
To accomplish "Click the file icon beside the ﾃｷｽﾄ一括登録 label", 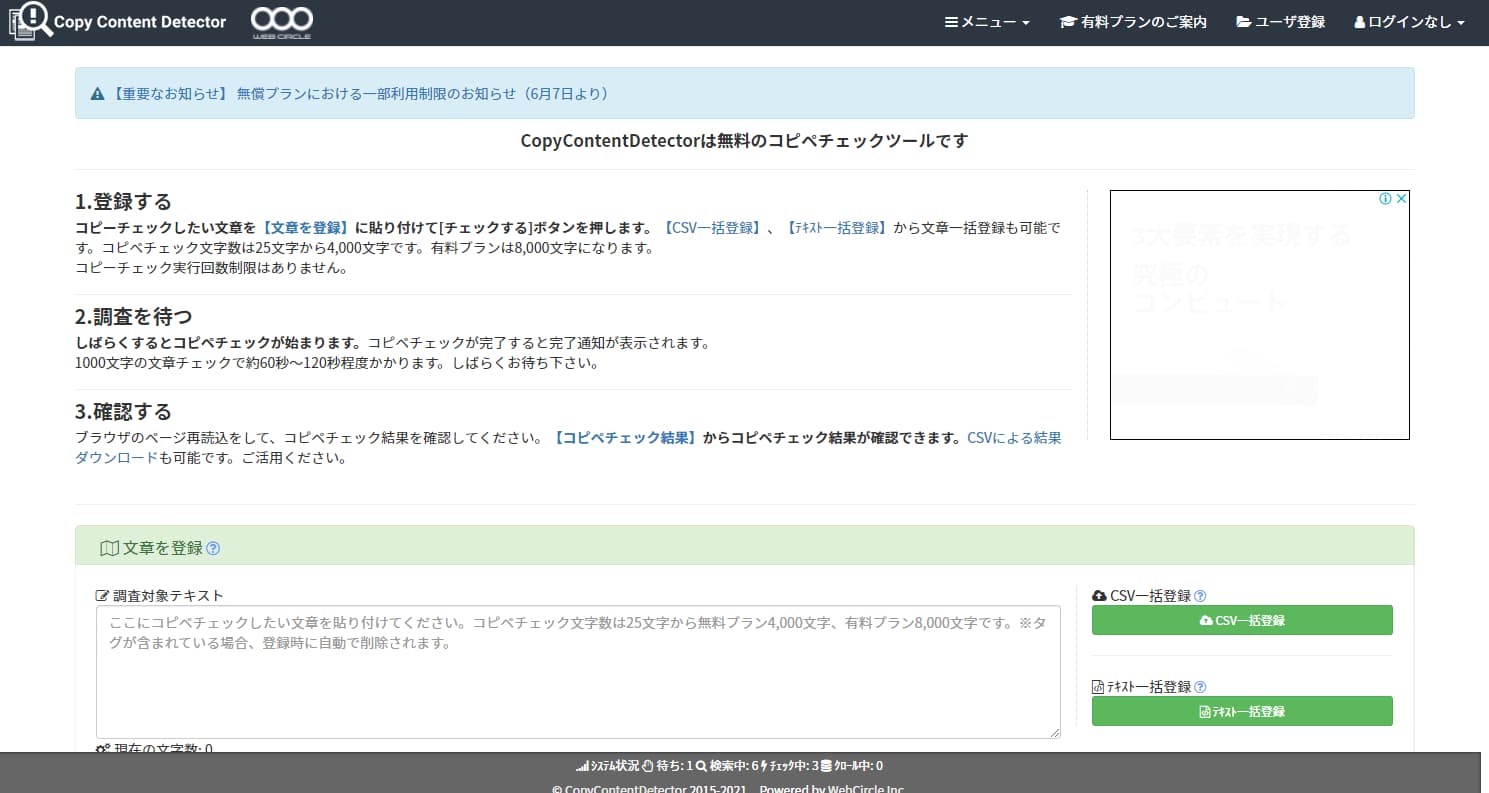I will [x=1098, y=687].
